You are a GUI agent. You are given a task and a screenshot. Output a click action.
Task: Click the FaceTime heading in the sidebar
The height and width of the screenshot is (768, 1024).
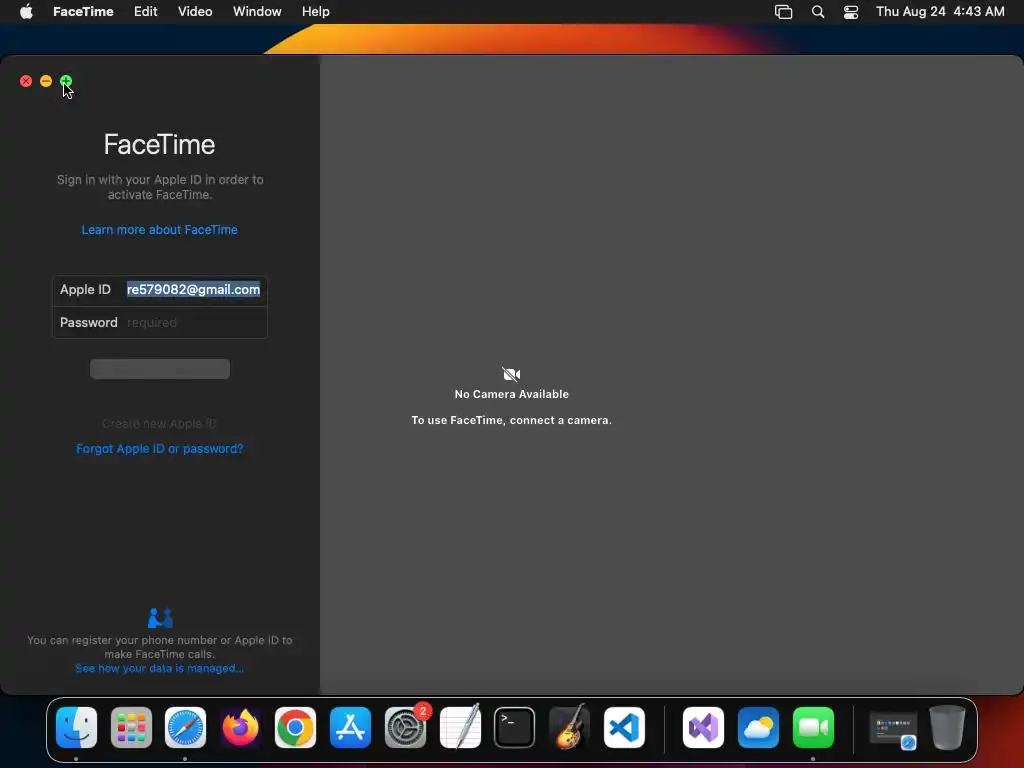click(159, 144)
